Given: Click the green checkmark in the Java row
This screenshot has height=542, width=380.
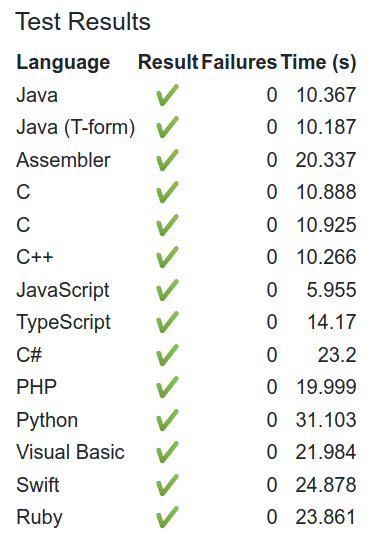Looking at the screenshot, I should tap(167, 95).
